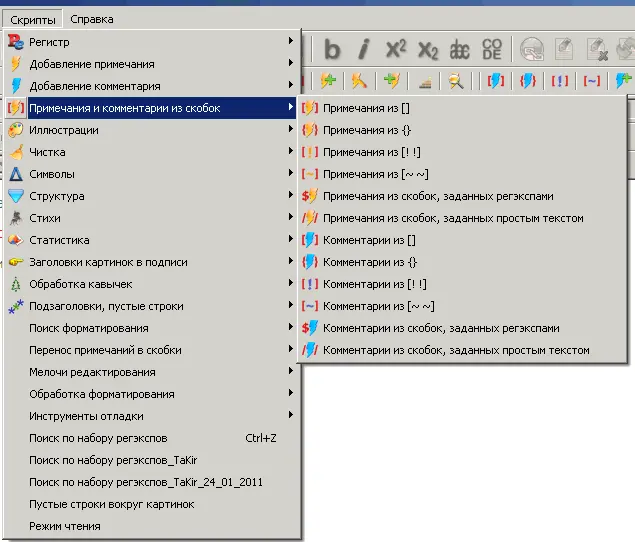635x542 pixels.
Task: Choose Комментарии из {} from submenu
Action: 369,262
